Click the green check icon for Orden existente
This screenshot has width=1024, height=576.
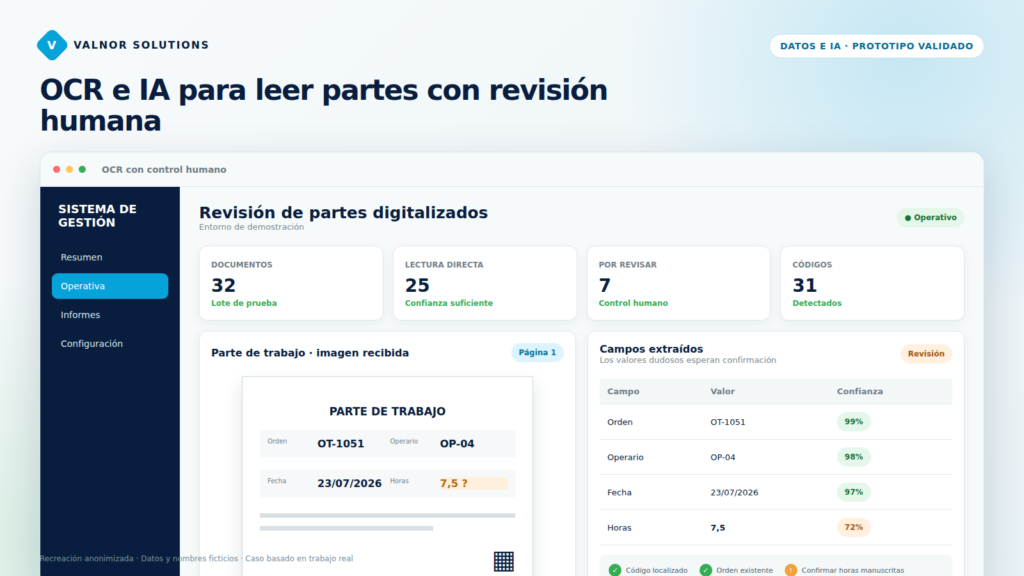(705, 570)
